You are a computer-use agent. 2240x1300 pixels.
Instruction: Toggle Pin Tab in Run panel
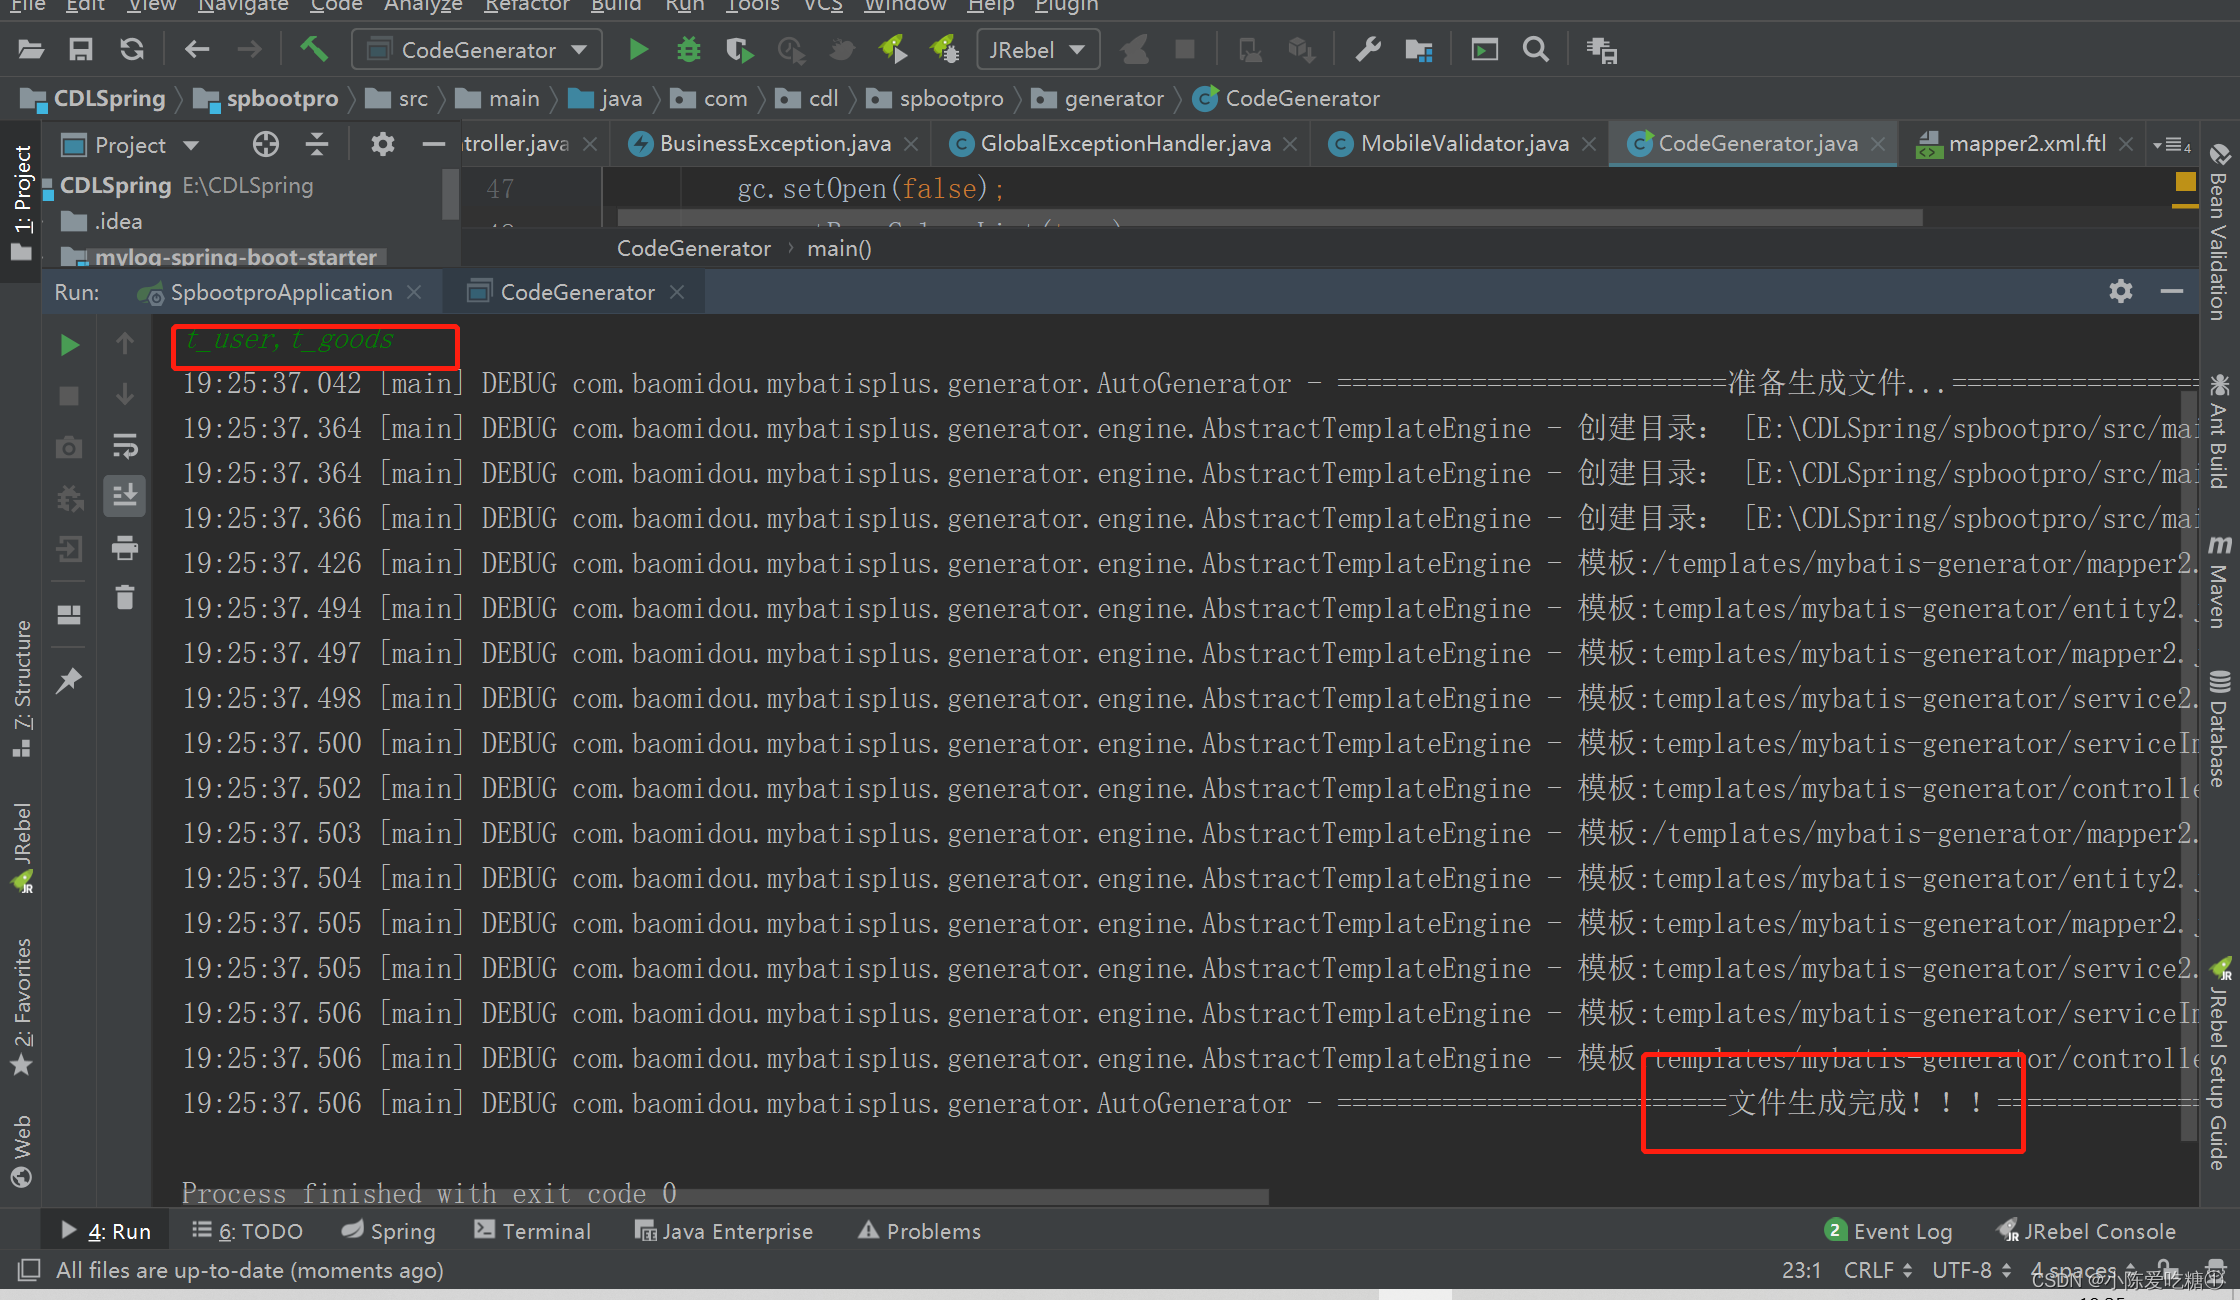[x=69, y=681]
